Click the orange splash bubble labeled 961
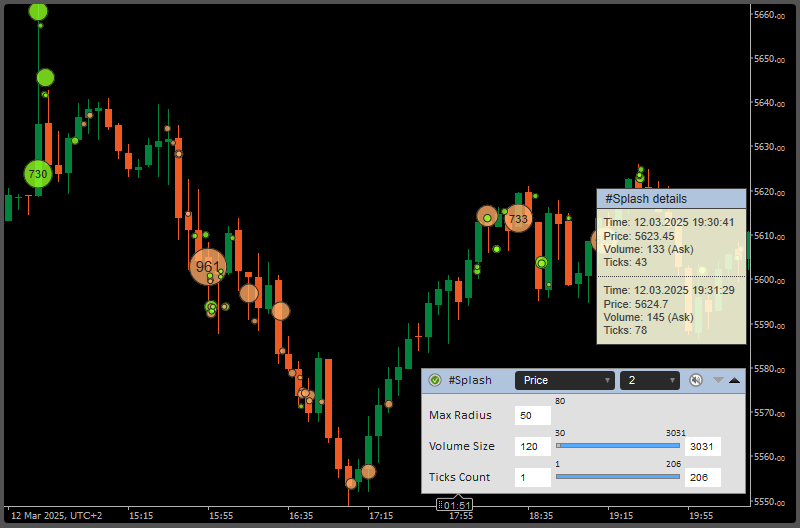 (x=208, y=267)
